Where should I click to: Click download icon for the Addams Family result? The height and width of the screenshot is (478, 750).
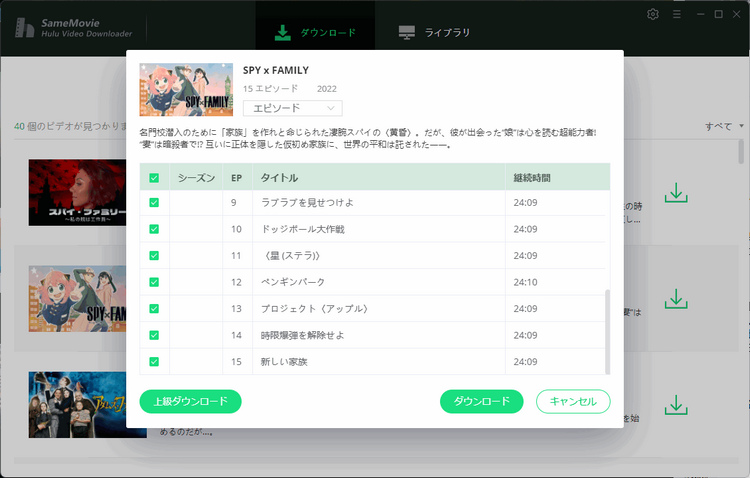pos(676,405)
